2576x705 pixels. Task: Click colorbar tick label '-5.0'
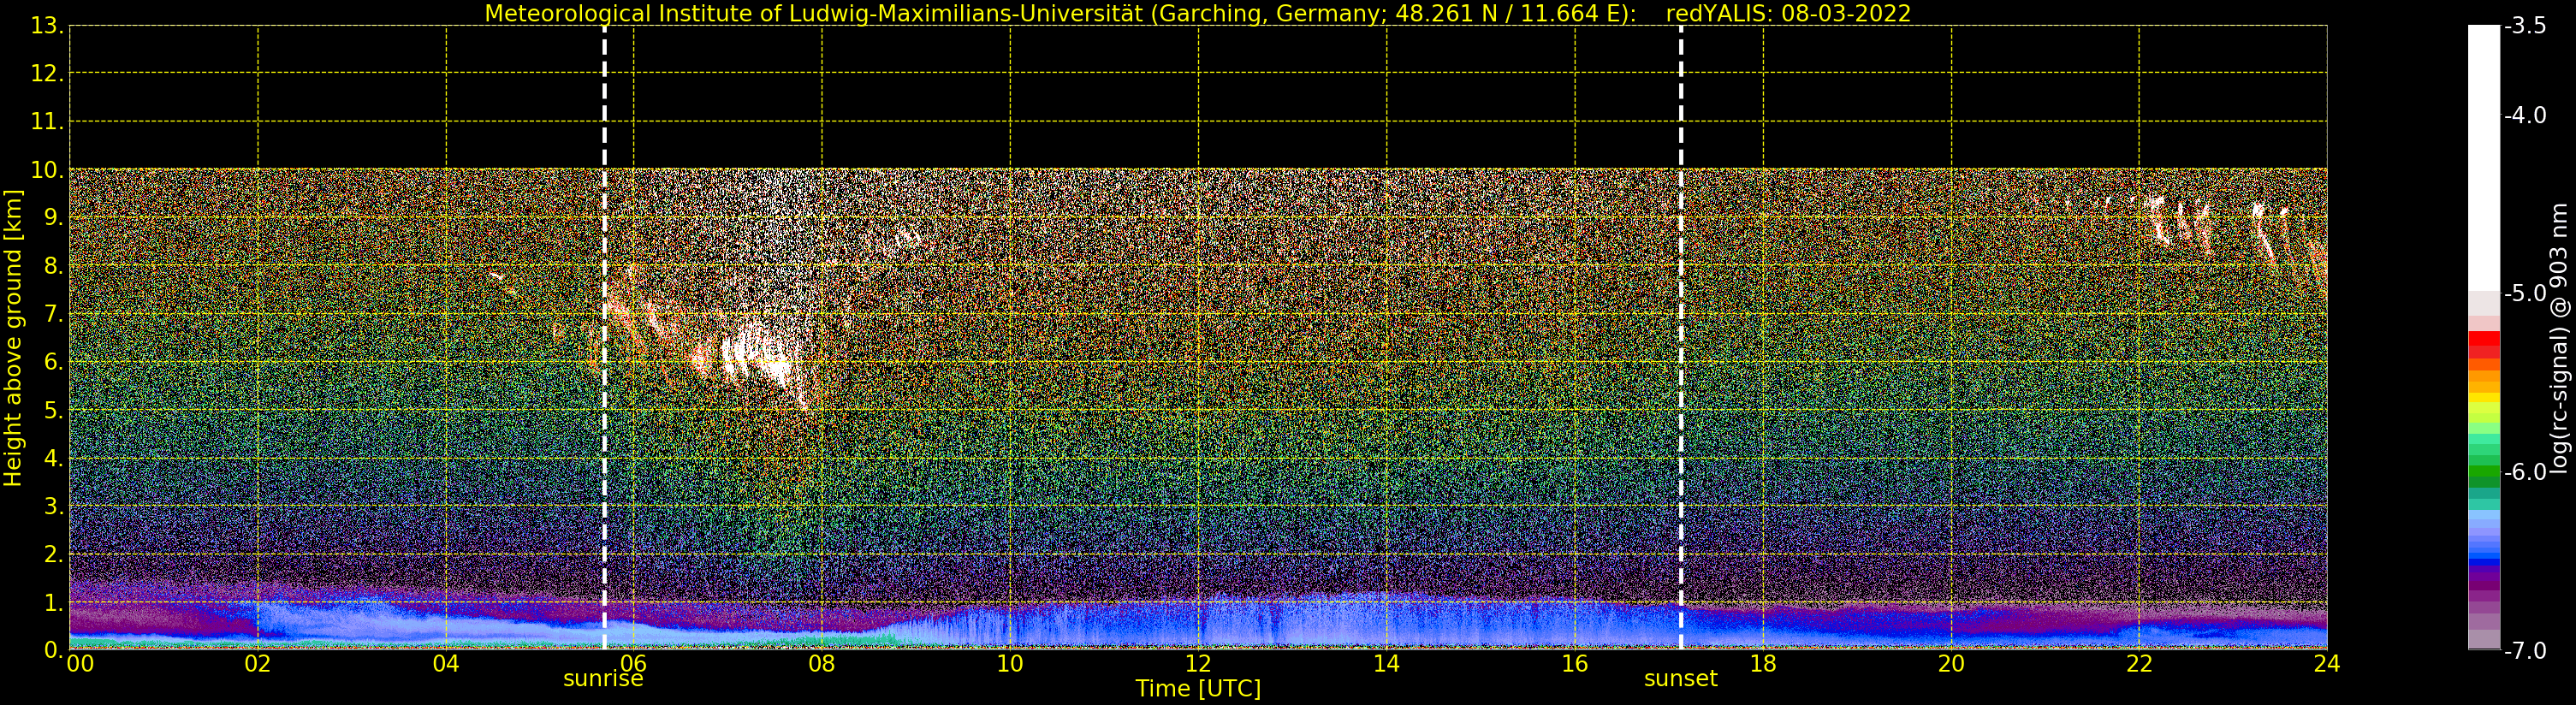[x=2525, y=293]
